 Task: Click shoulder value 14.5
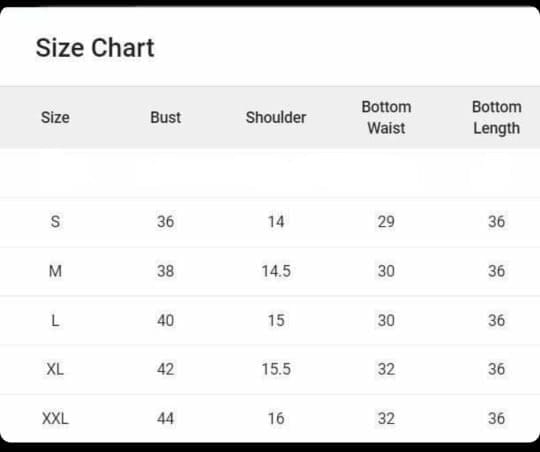point(276,271)
